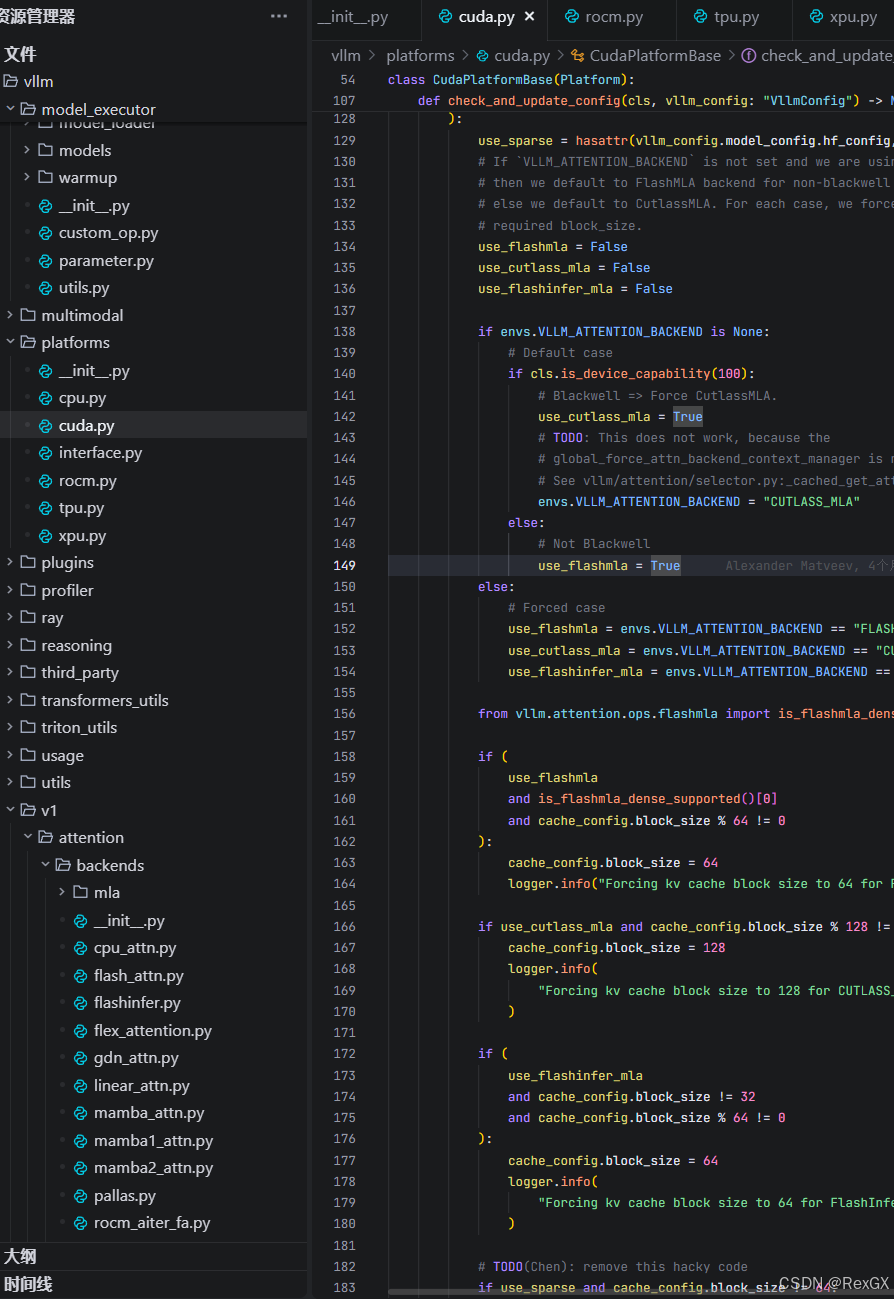This screenshot has width=894, height=1299.
Task: Open cpu.py in platforms folder
Action: (x=82, y=398)
